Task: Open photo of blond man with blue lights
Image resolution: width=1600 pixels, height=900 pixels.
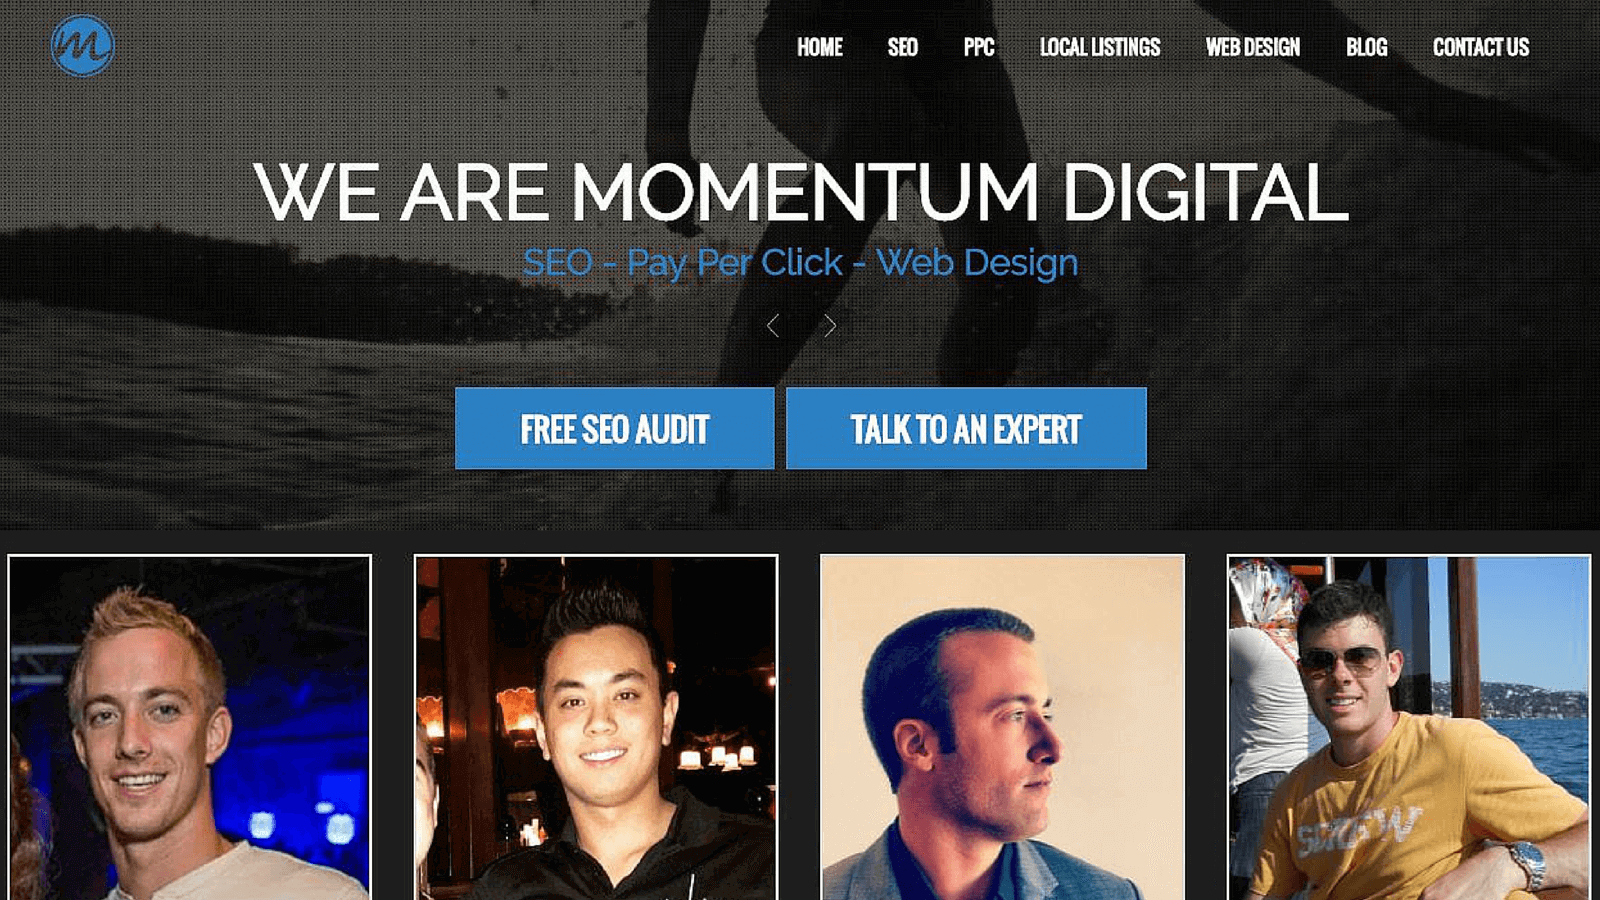Action: [x=190, y=727]
